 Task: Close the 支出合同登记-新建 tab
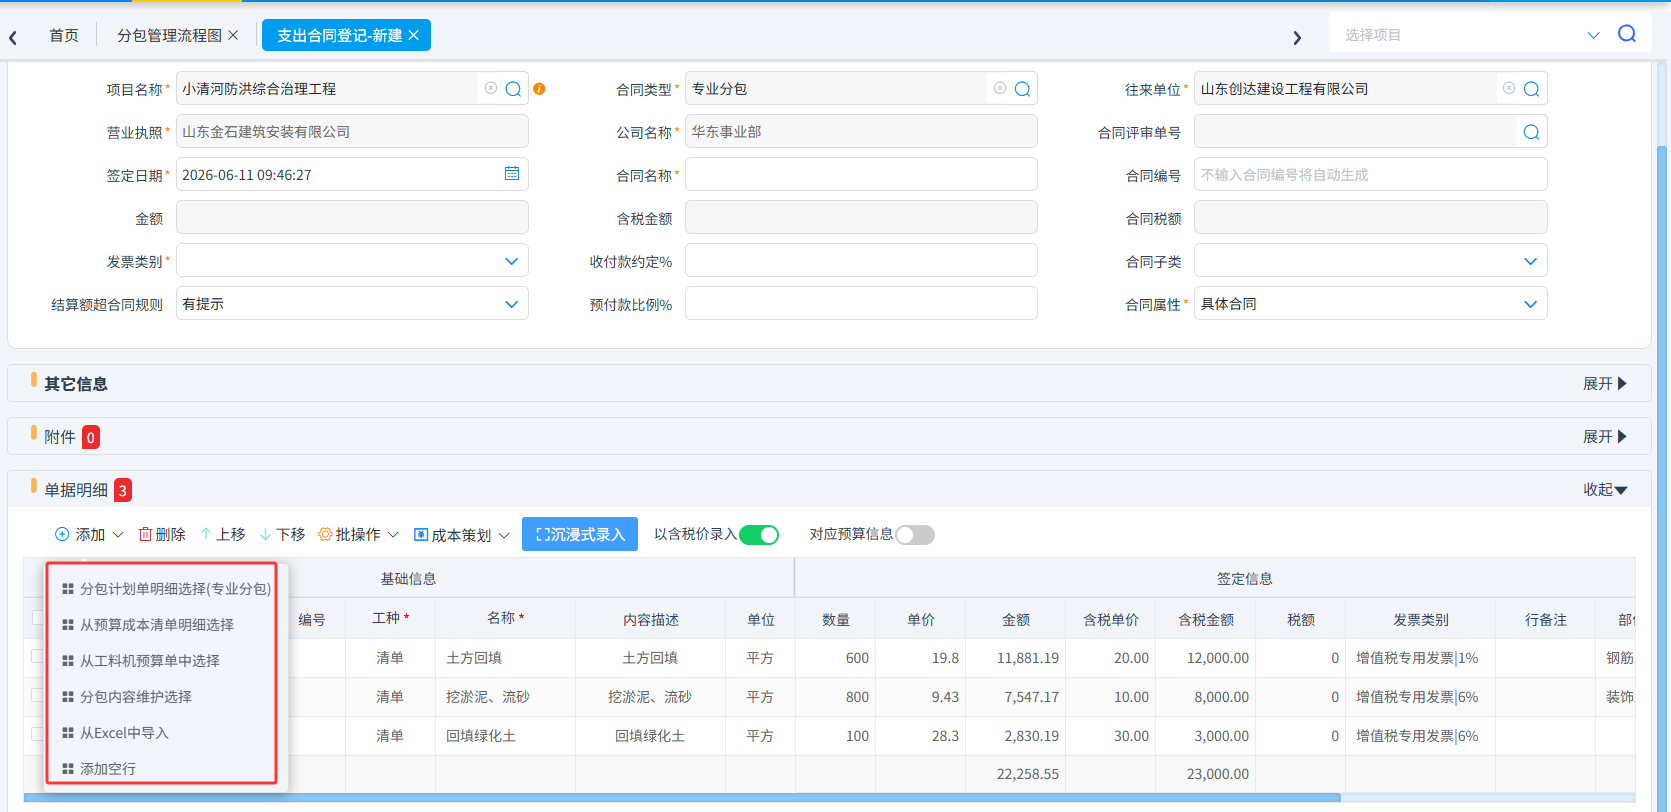pyautogui.click(x=413, y=35)
